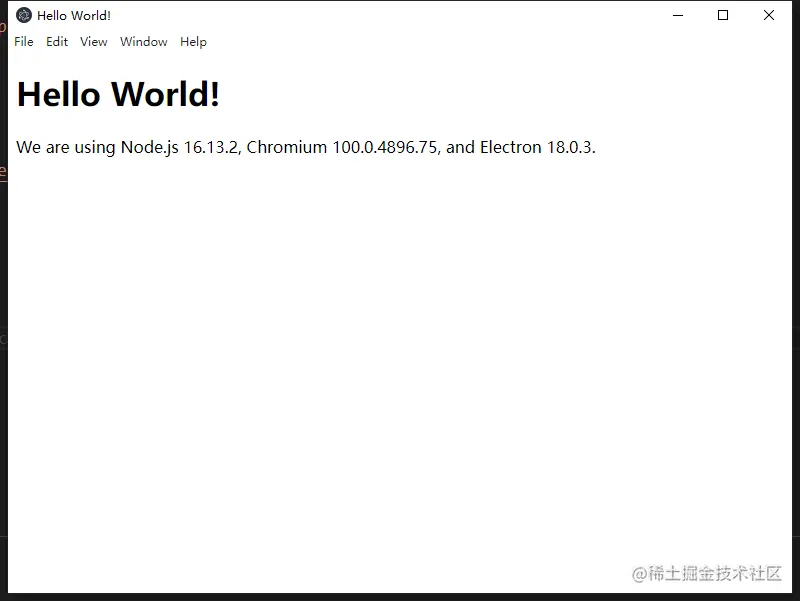The height and width of the screenshot is (601, 800).
Task: Click the 'Hello World!' window title text
Action: tap(74, 16)
